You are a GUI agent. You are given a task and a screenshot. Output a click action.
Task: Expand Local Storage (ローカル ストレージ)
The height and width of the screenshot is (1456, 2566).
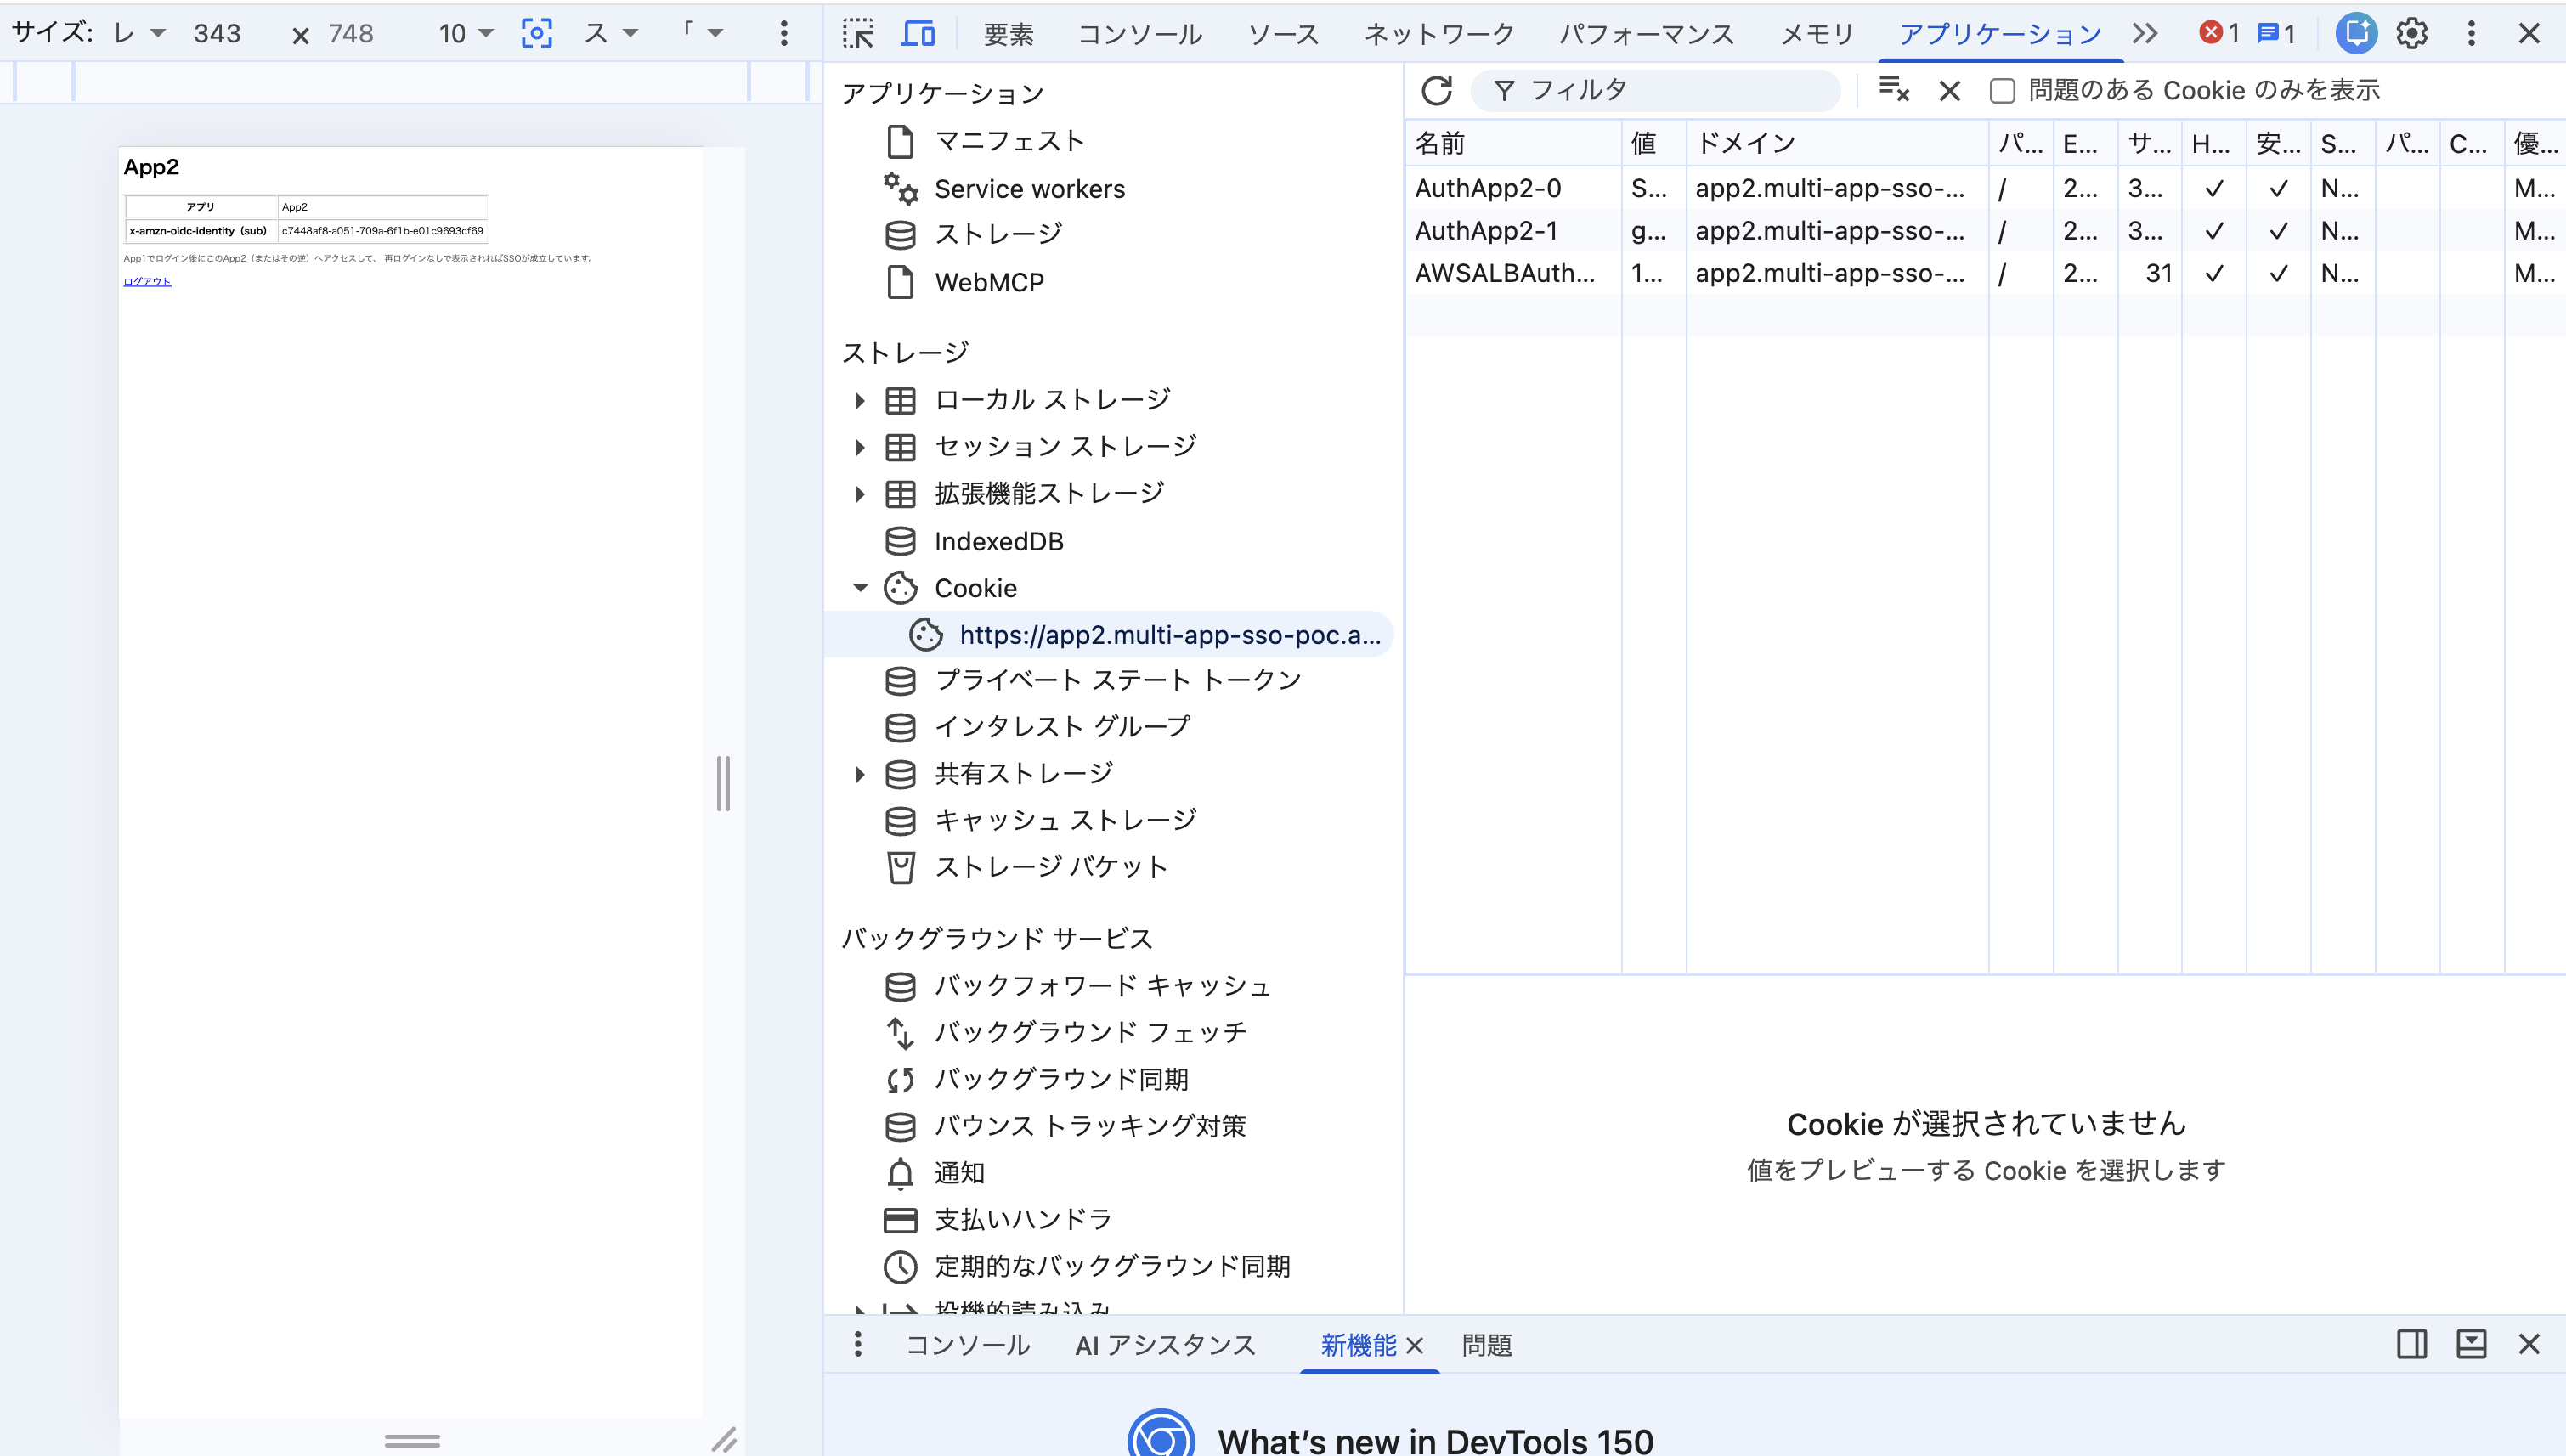(859, 401)
